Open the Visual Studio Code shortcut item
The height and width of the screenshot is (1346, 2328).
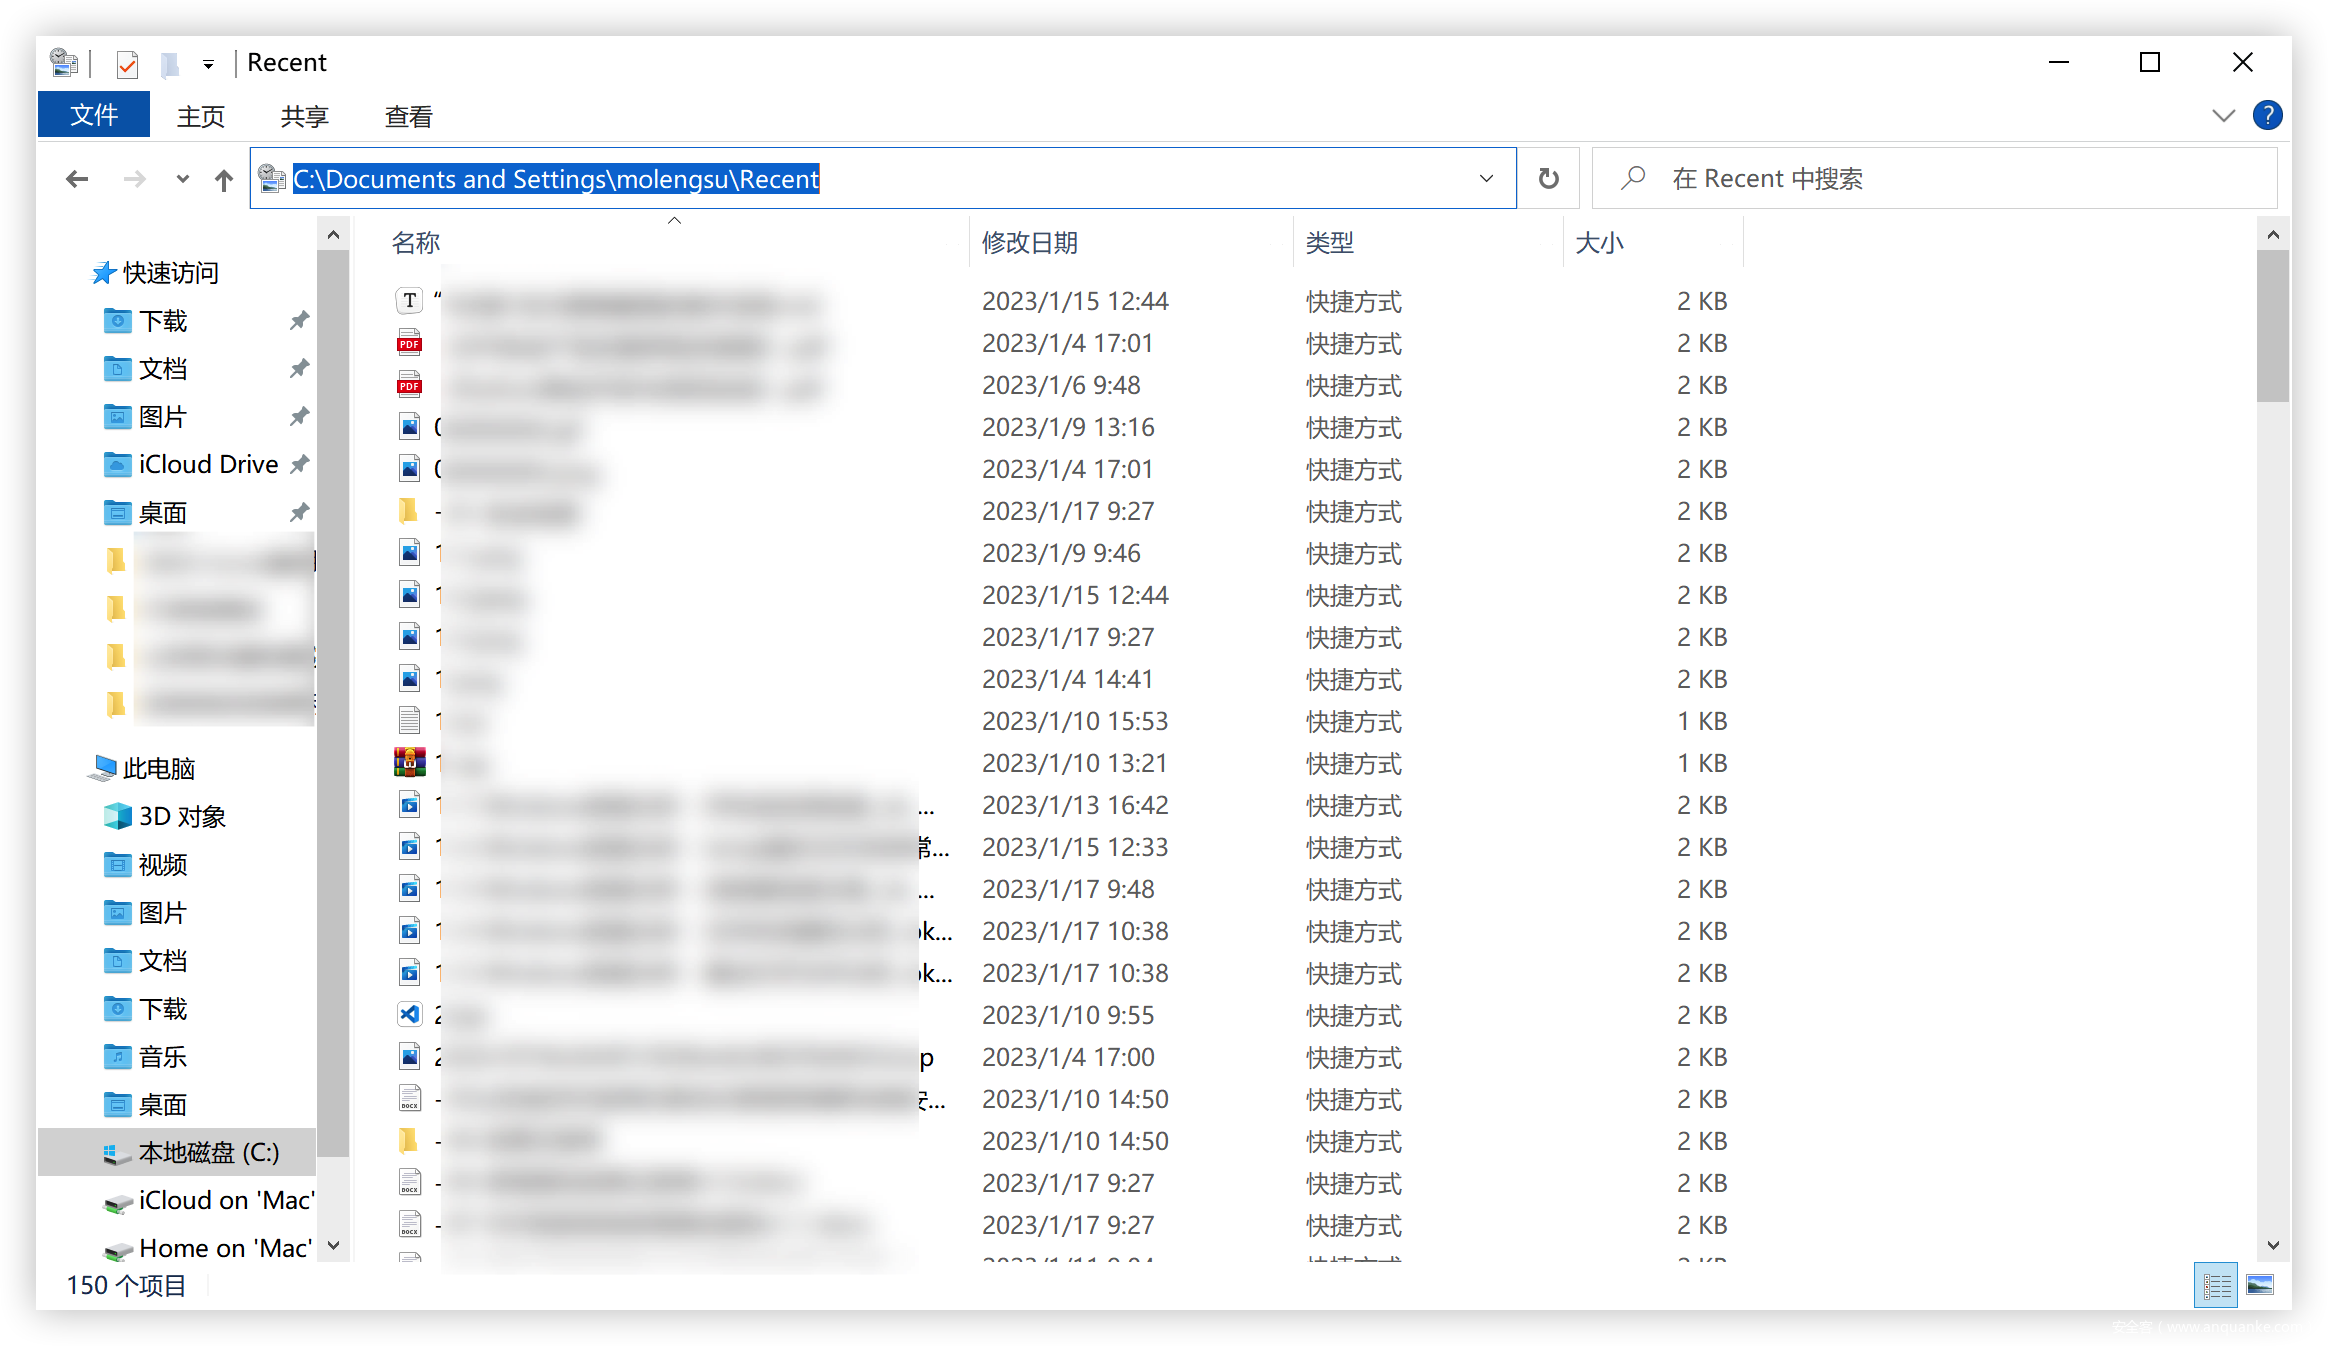click(410, 1015)
